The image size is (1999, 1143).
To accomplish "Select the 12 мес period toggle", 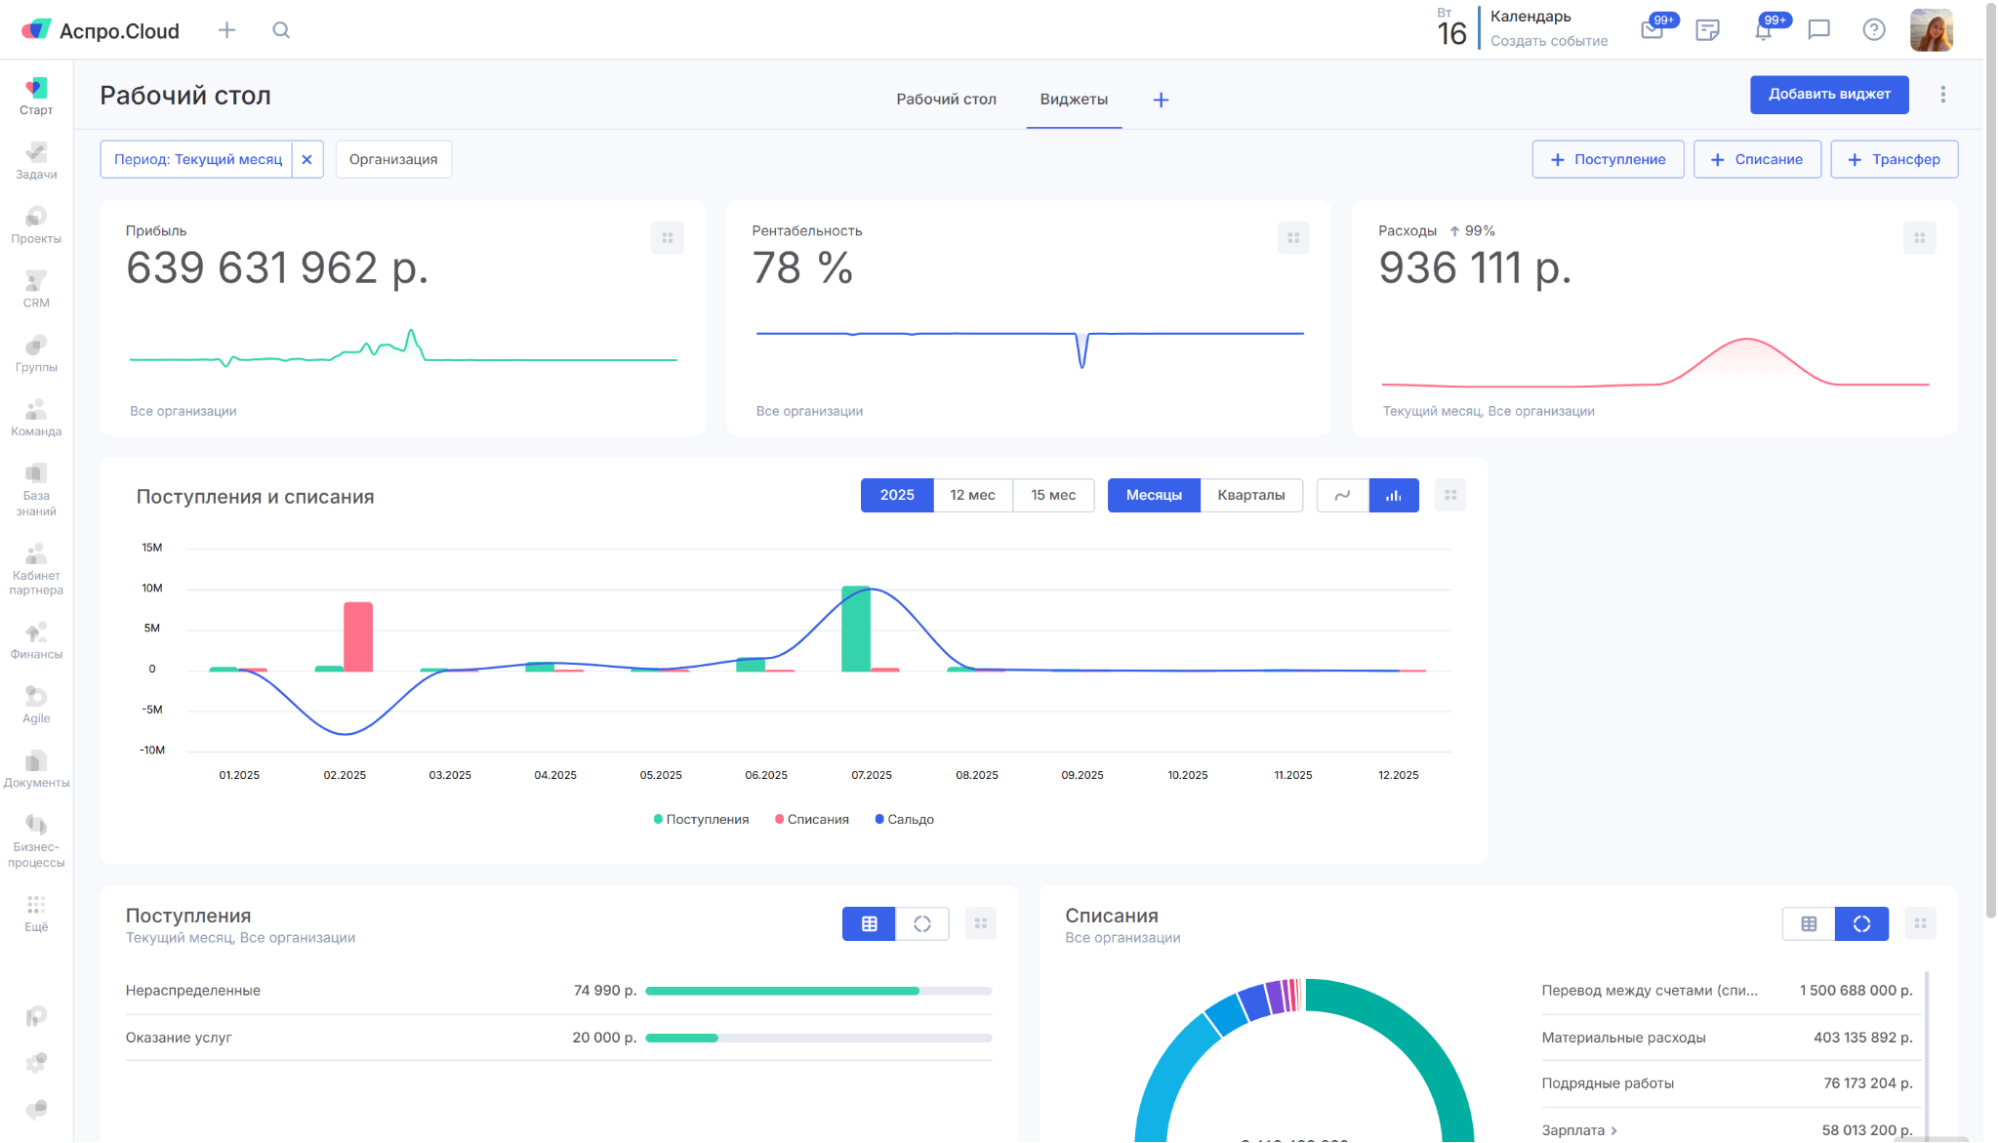I will [x=972, y=495].
